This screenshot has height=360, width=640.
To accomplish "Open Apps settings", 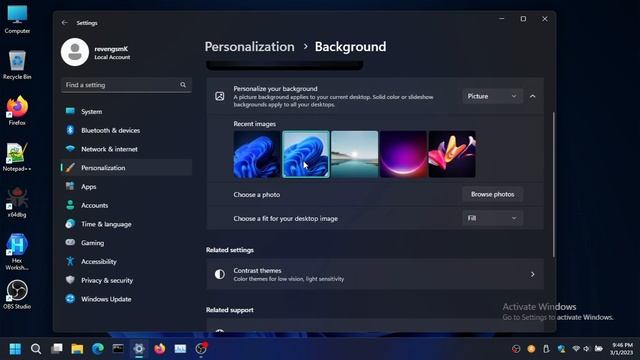I will coord(126,187).
